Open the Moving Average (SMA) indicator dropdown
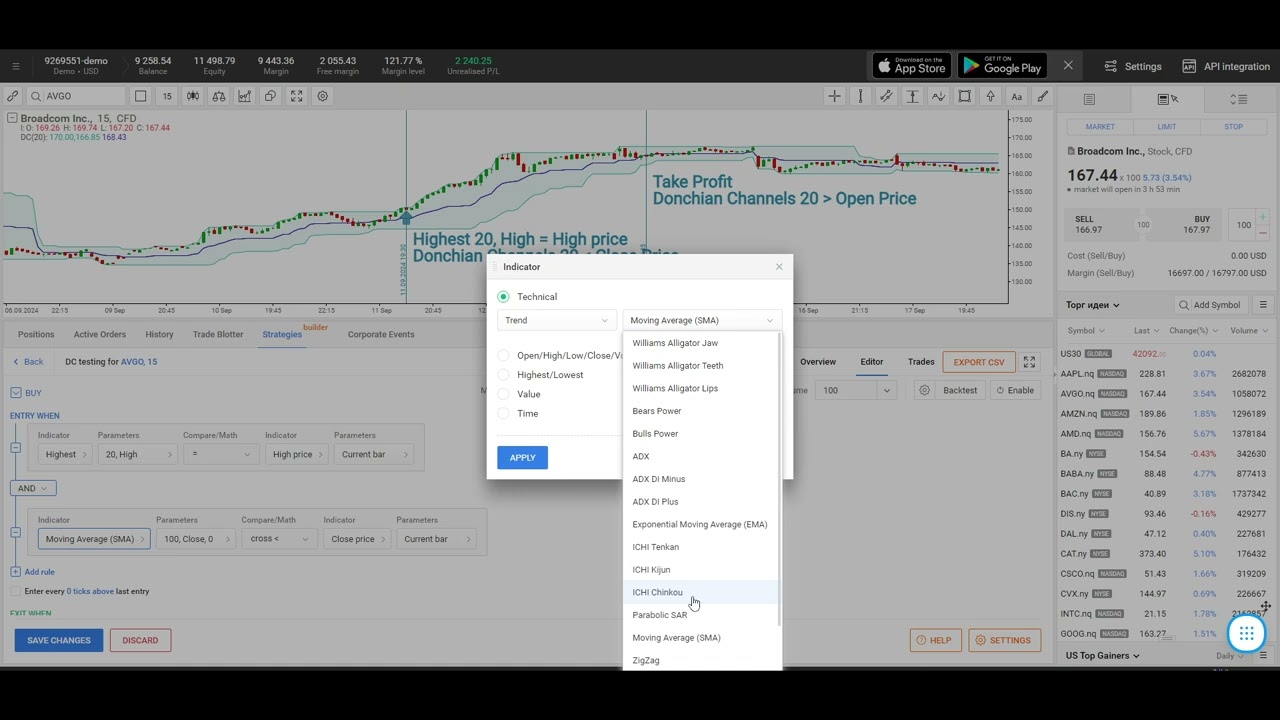Viewport: 1280px width, 720px height. click(x=702, y=320)
